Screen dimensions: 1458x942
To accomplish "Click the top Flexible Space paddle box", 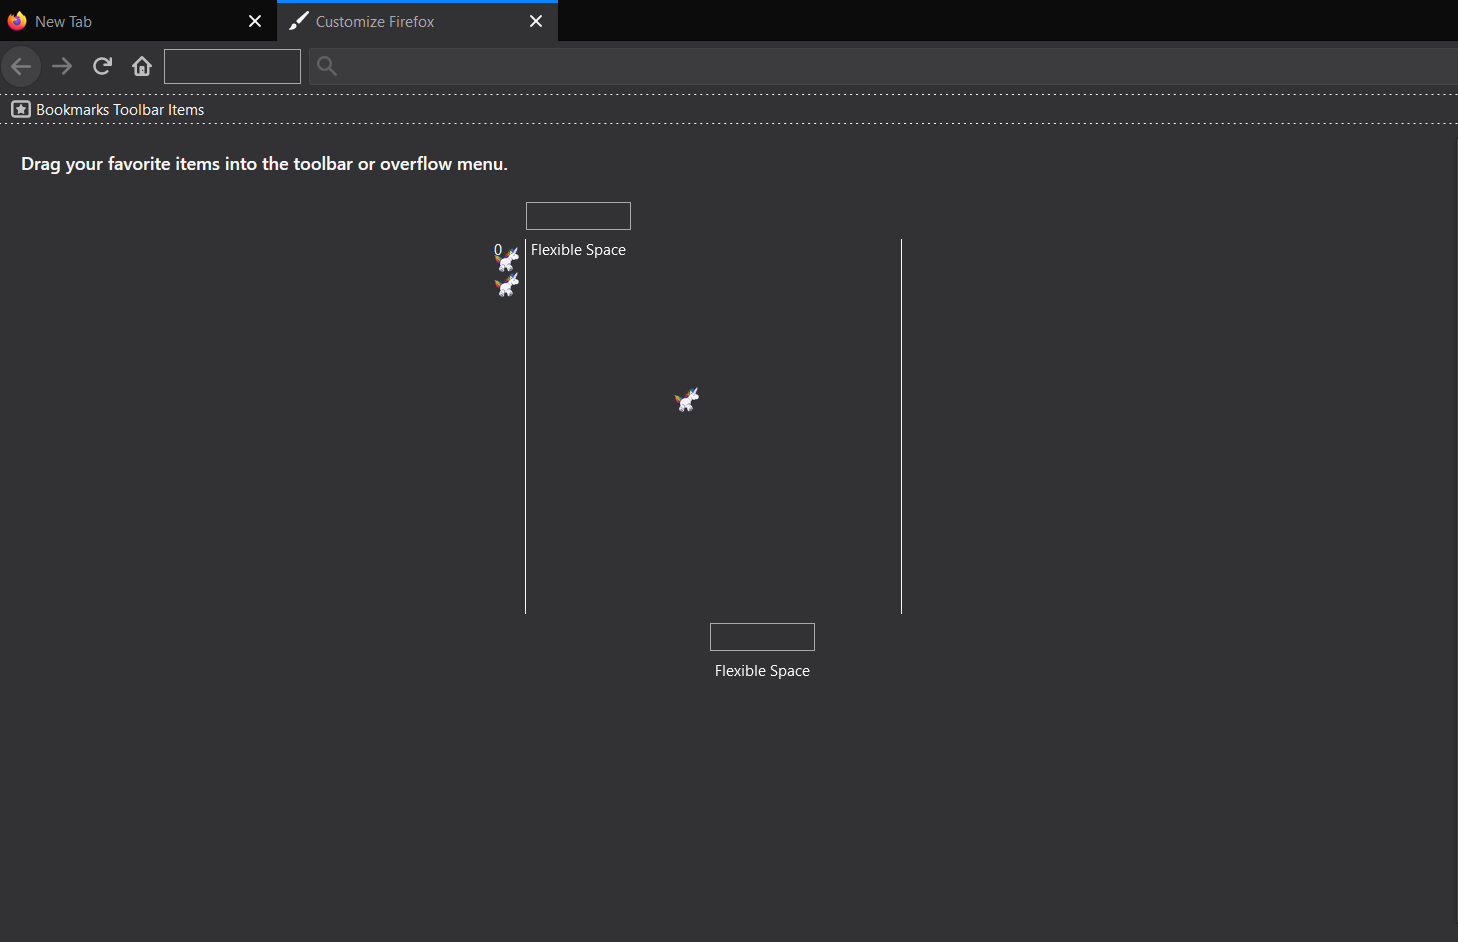I will (x=578, y=216).
